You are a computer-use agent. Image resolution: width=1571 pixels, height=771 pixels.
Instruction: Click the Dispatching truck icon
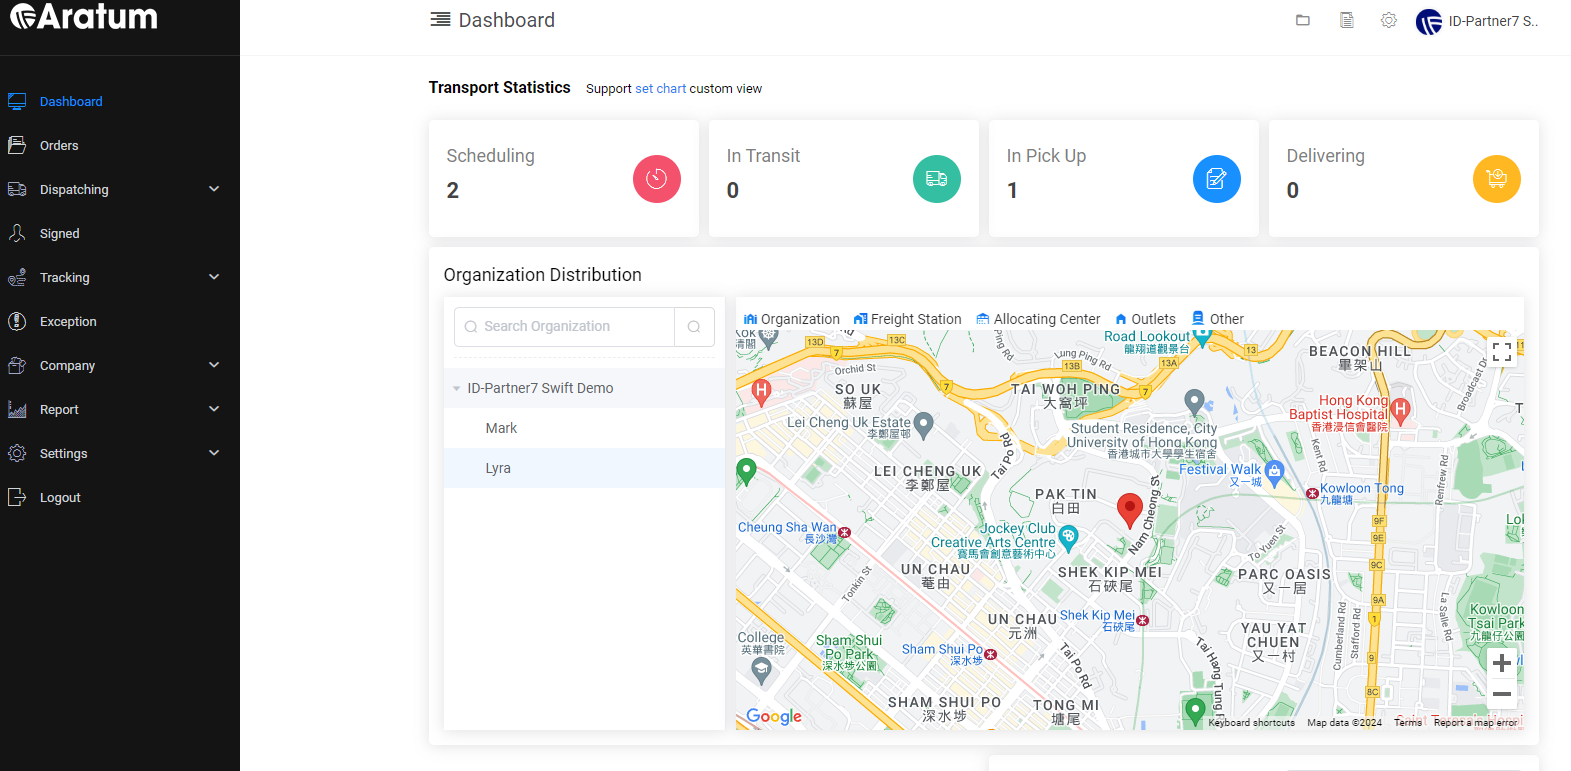[x=17, y=189]
